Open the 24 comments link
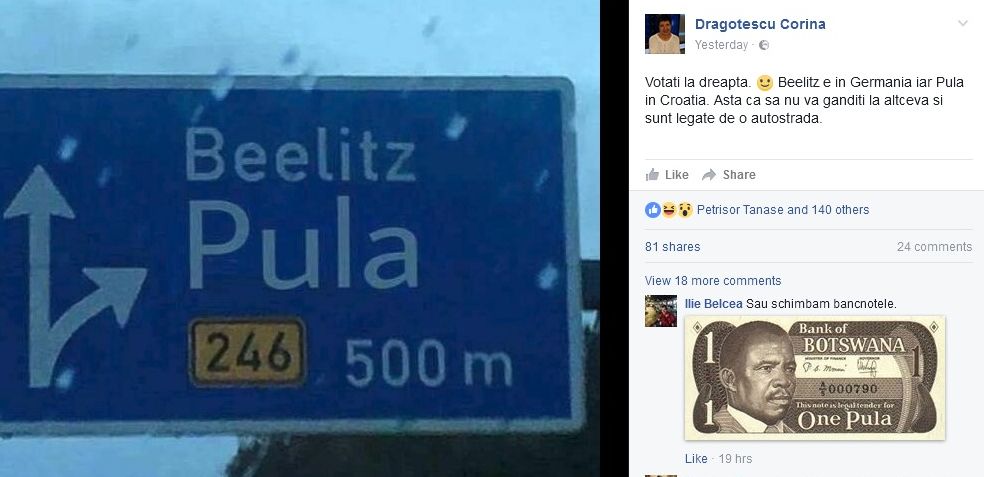The image size is (984, 477). 934,247
